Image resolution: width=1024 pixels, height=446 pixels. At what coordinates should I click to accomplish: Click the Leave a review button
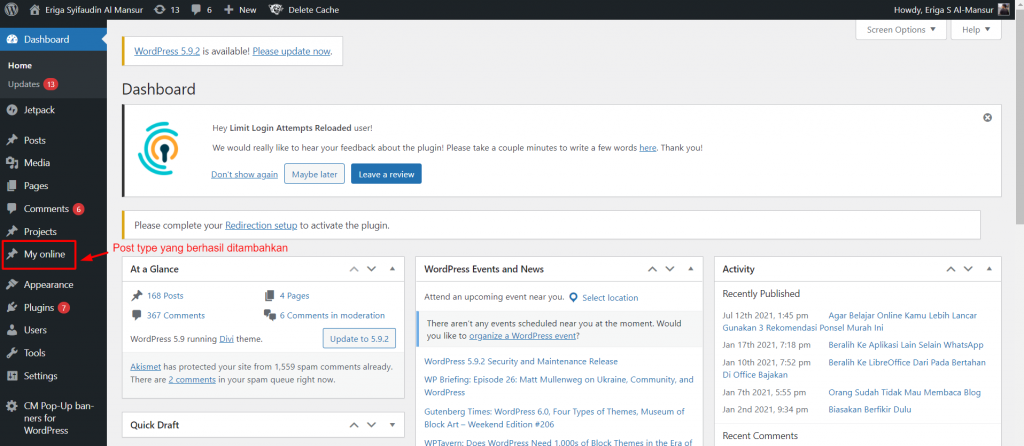coord(386,174)
